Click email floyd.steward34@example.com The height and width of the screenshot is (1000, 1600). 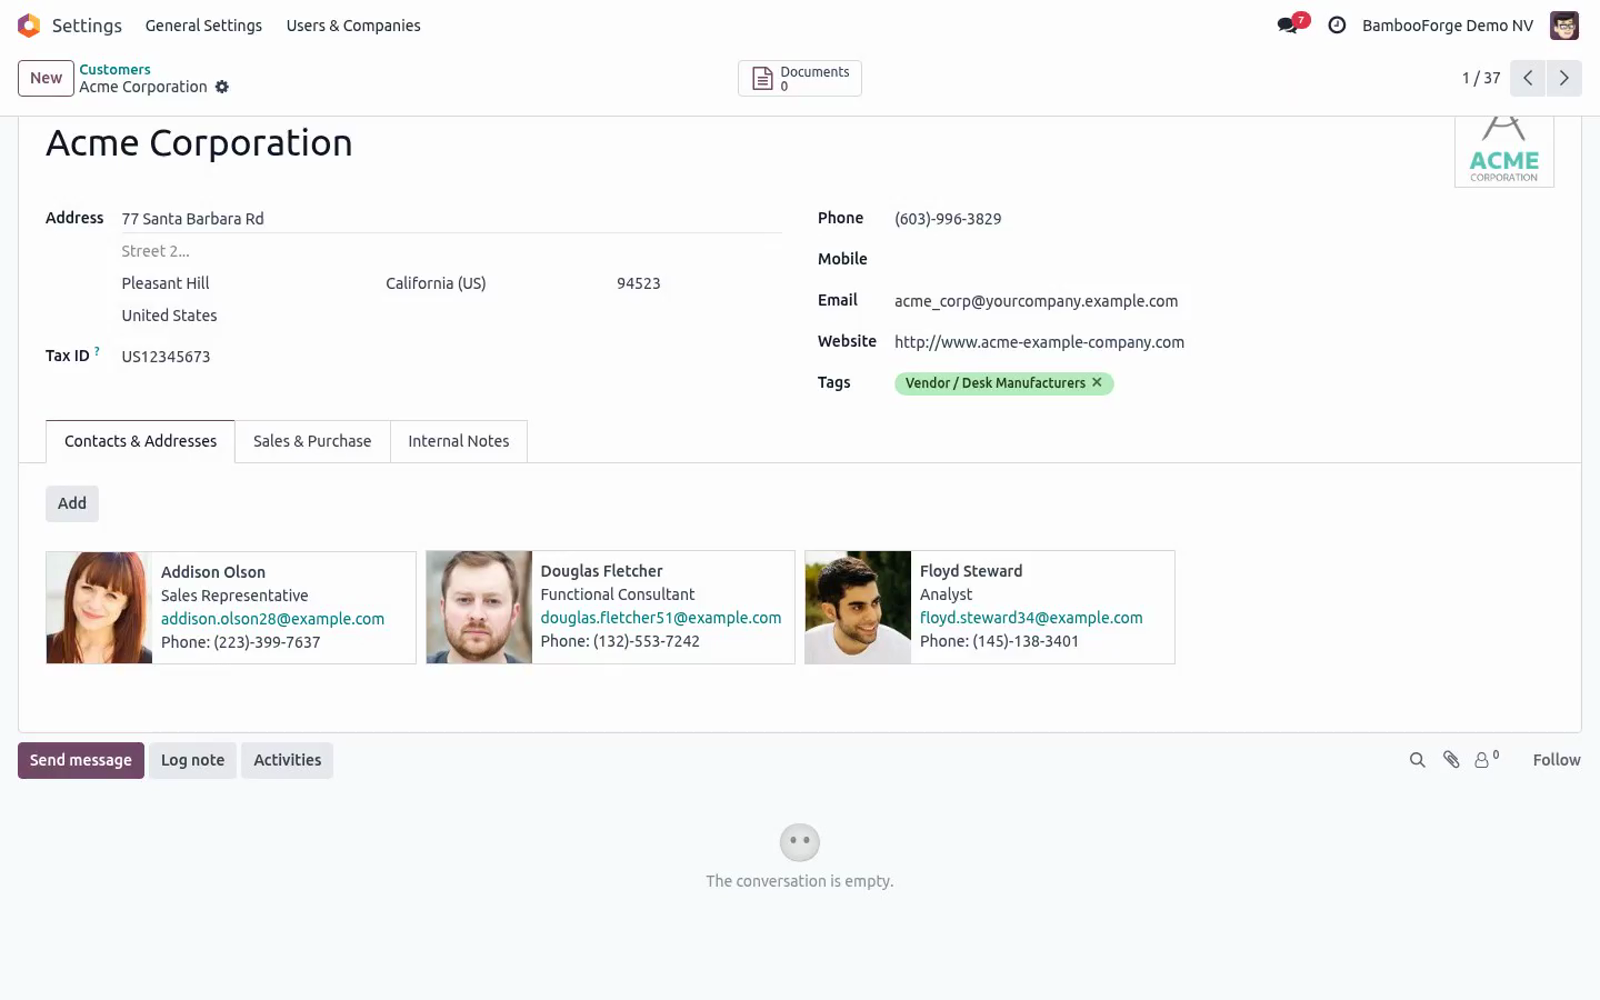coord(1031,618)
